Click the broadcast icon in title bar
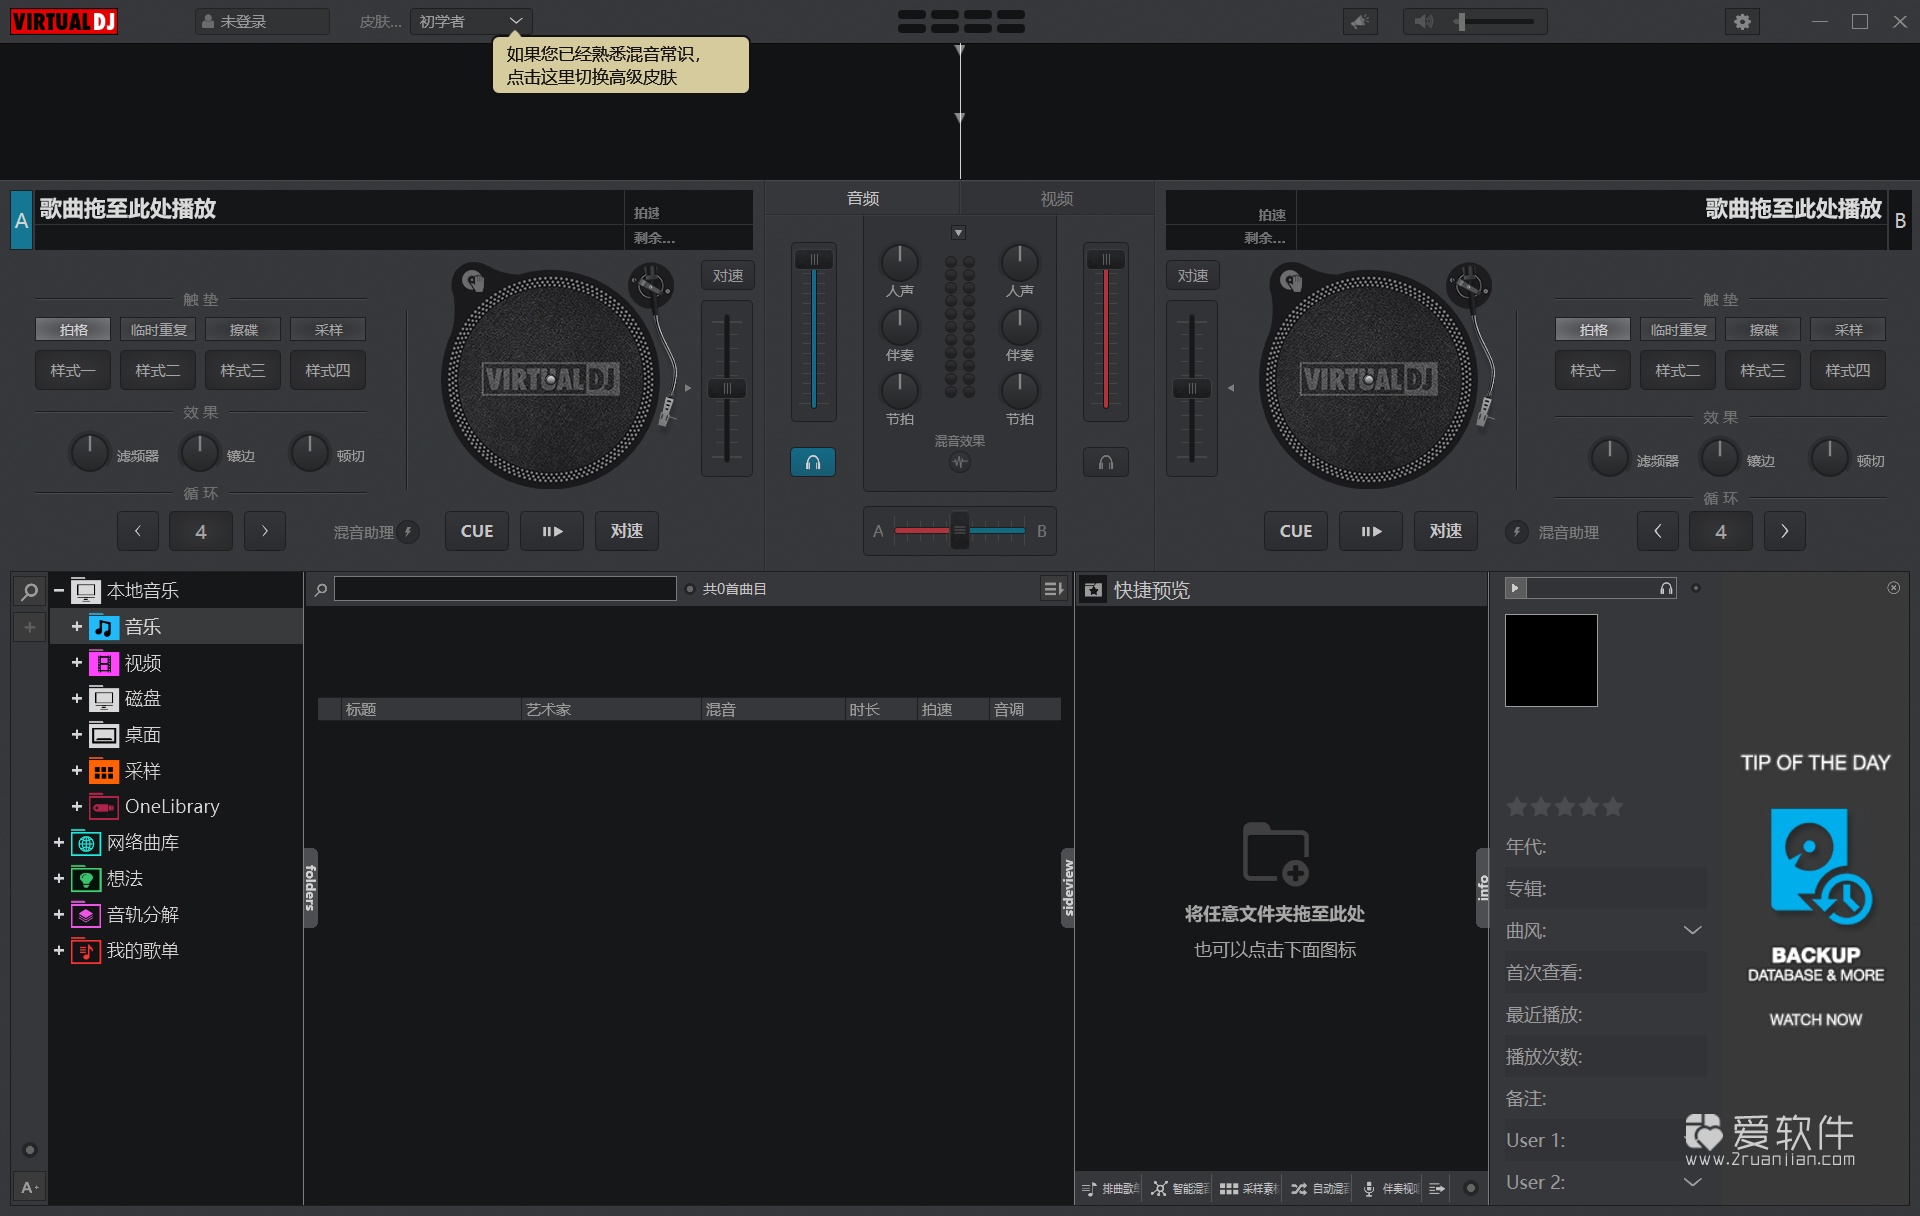1920x1216 pixels. [1360, 21]
